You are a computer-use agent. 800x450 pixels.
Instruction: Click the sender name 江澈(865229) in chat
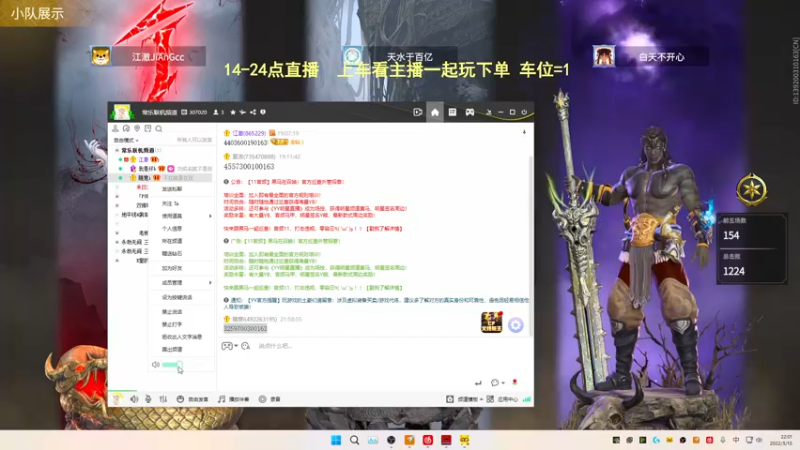point(249,133)
